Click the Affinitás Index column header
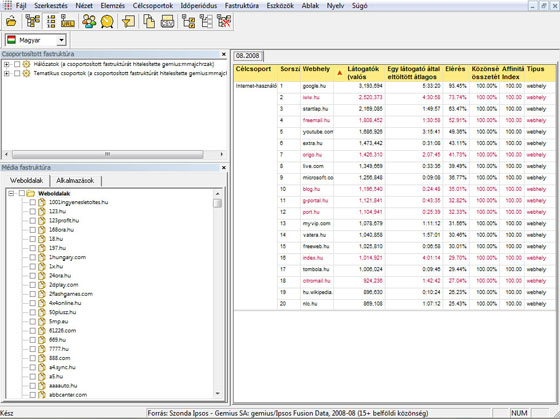This screenshot has width=560, height=419. point(512,73)
